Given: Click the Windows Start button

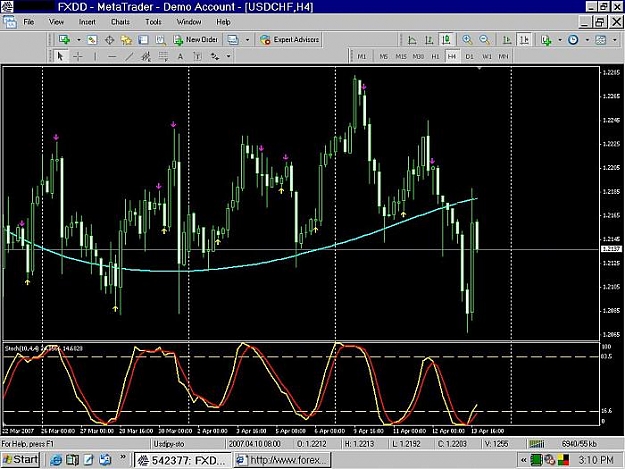Looking at the screenshot, I should pyautogui.click(x=20, y=460).
